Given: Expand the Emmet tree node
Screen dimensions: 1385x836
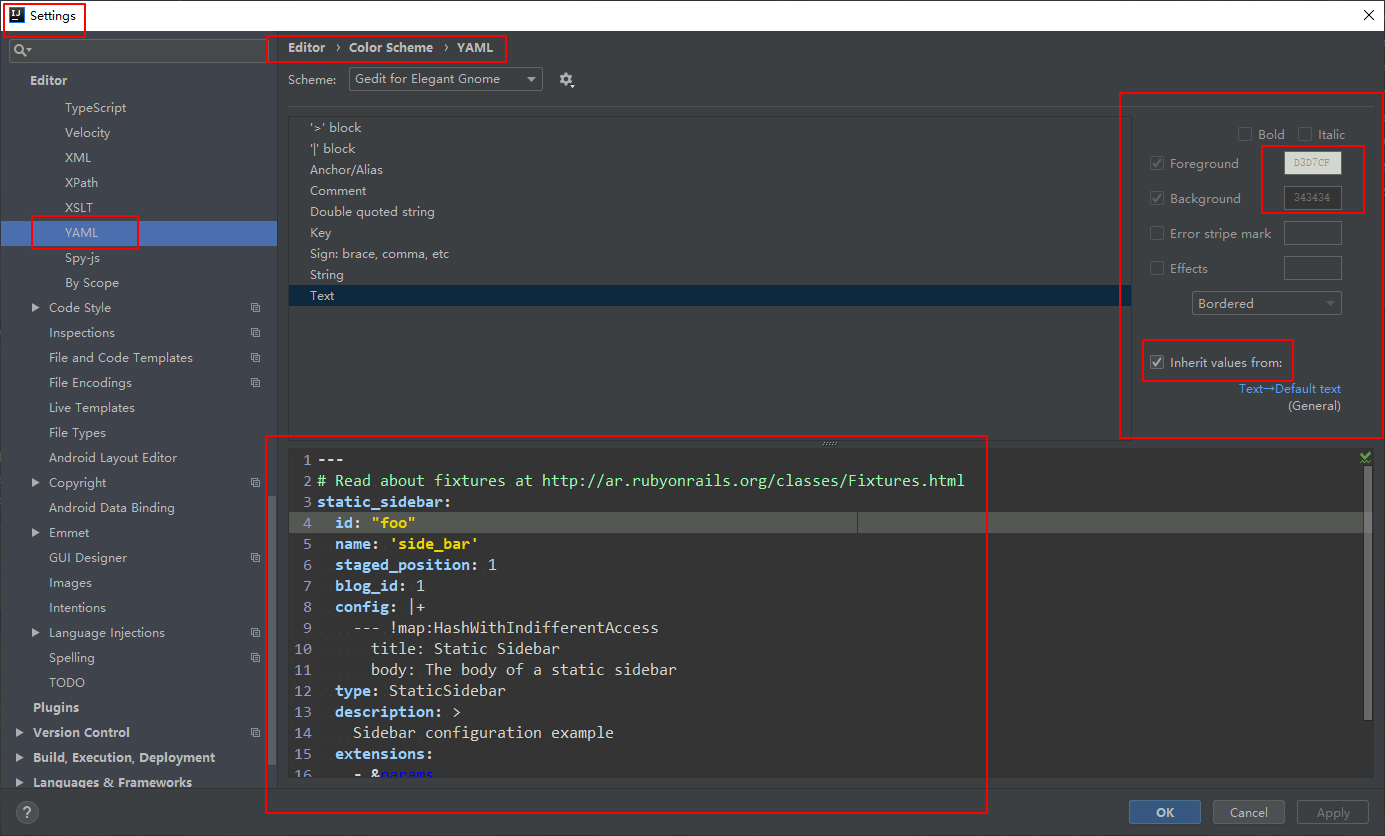Looking at the screenshot, I should [36, 533].
